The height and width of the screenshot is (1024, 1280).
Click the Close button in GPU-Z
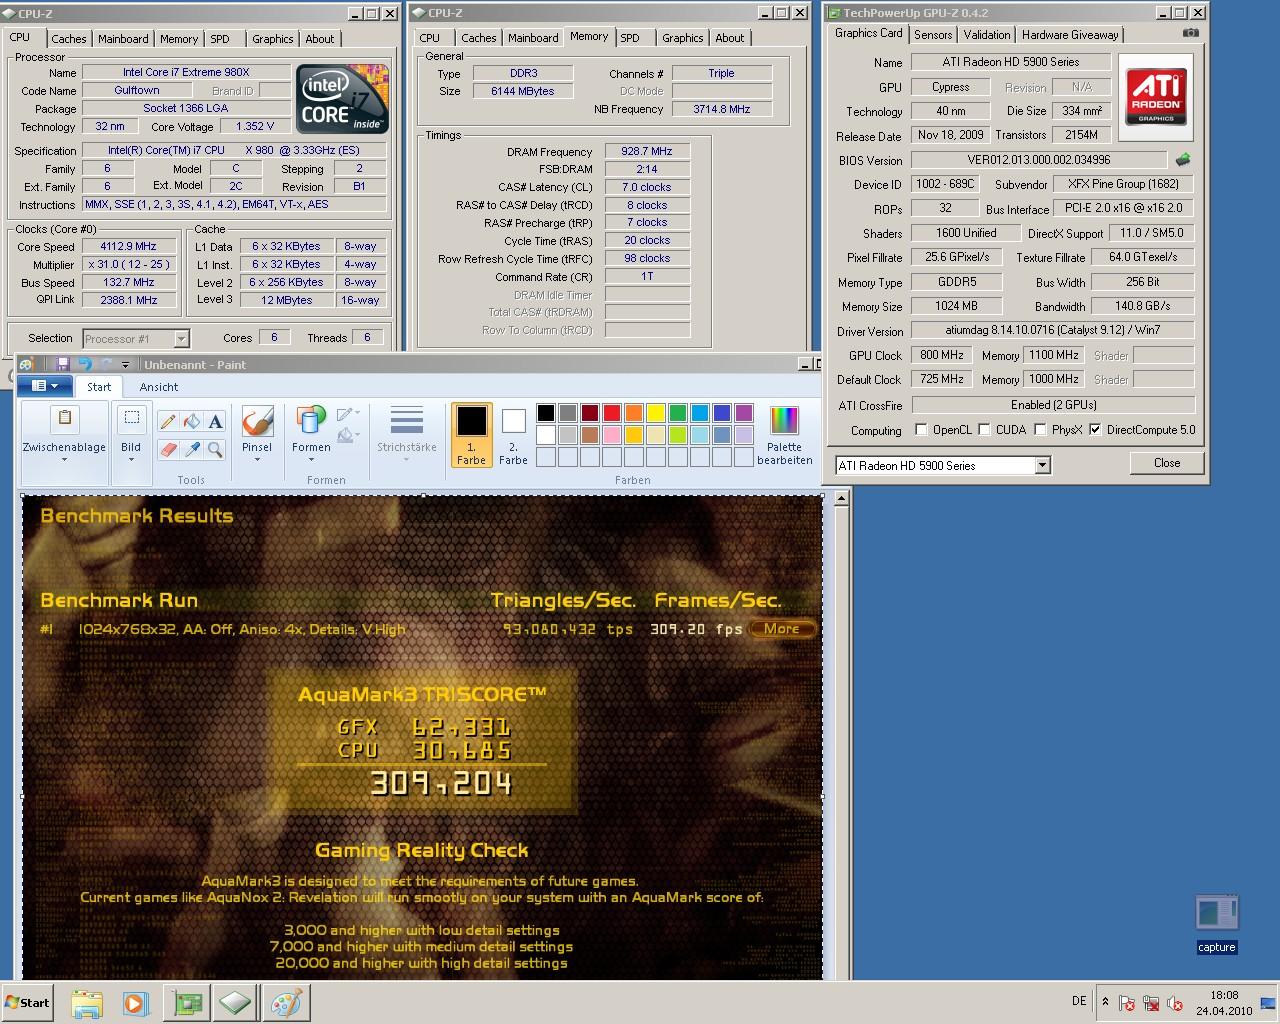click(1167, 463)
